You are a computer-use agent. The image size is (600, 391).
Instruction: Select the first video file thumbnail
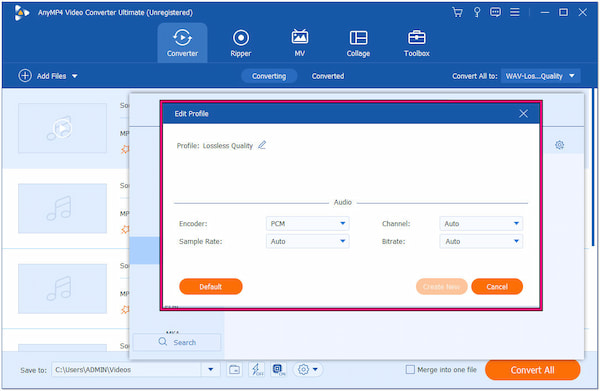tap(62, 128)
